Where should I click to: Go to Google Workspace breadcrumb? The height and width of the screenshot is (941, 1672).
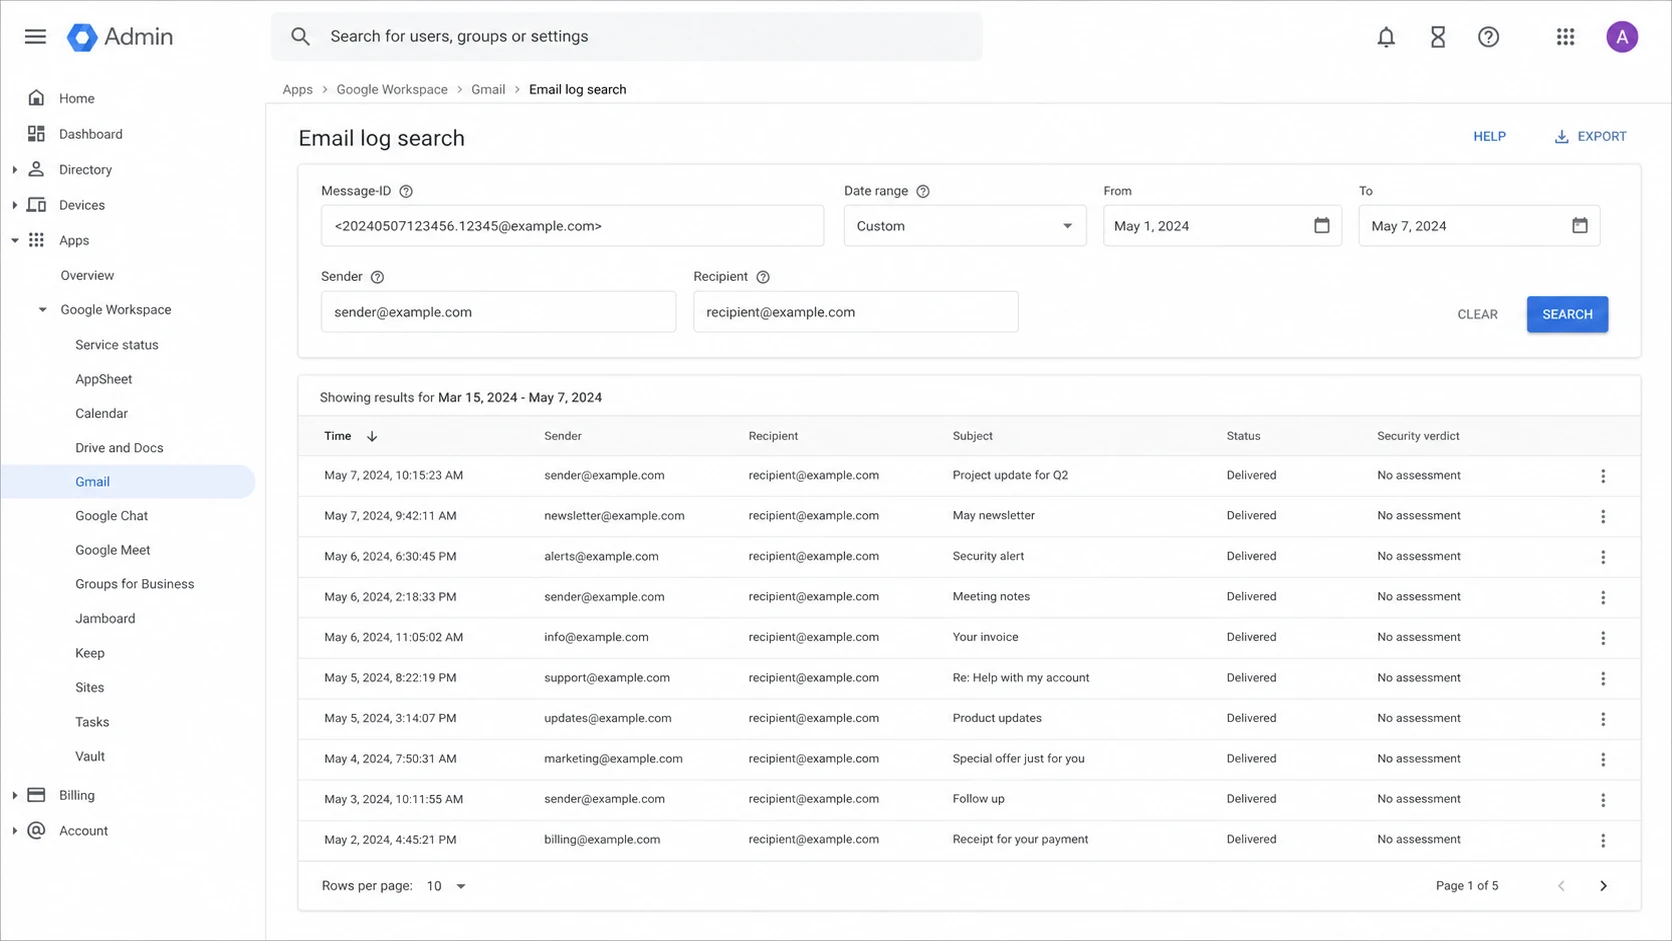click(x=392, y=90)
